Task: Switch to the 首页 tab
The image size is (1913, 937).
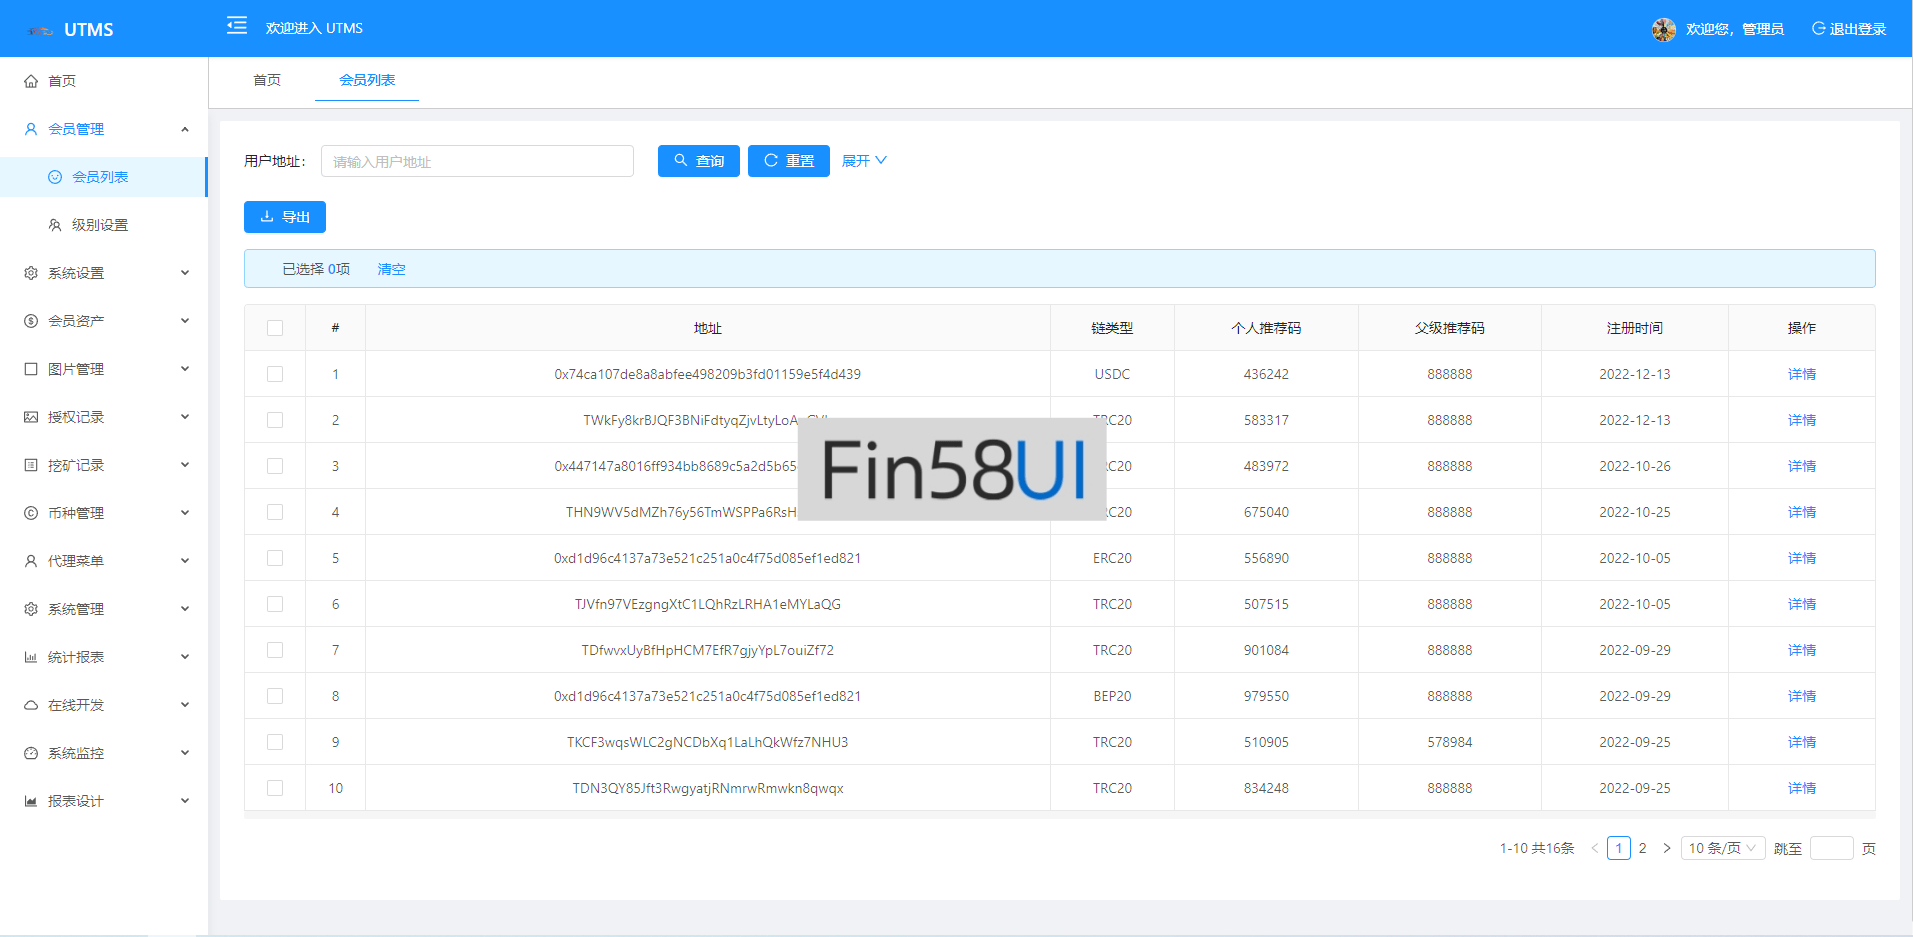Action: pyautogui.click(x=267, y=80)
